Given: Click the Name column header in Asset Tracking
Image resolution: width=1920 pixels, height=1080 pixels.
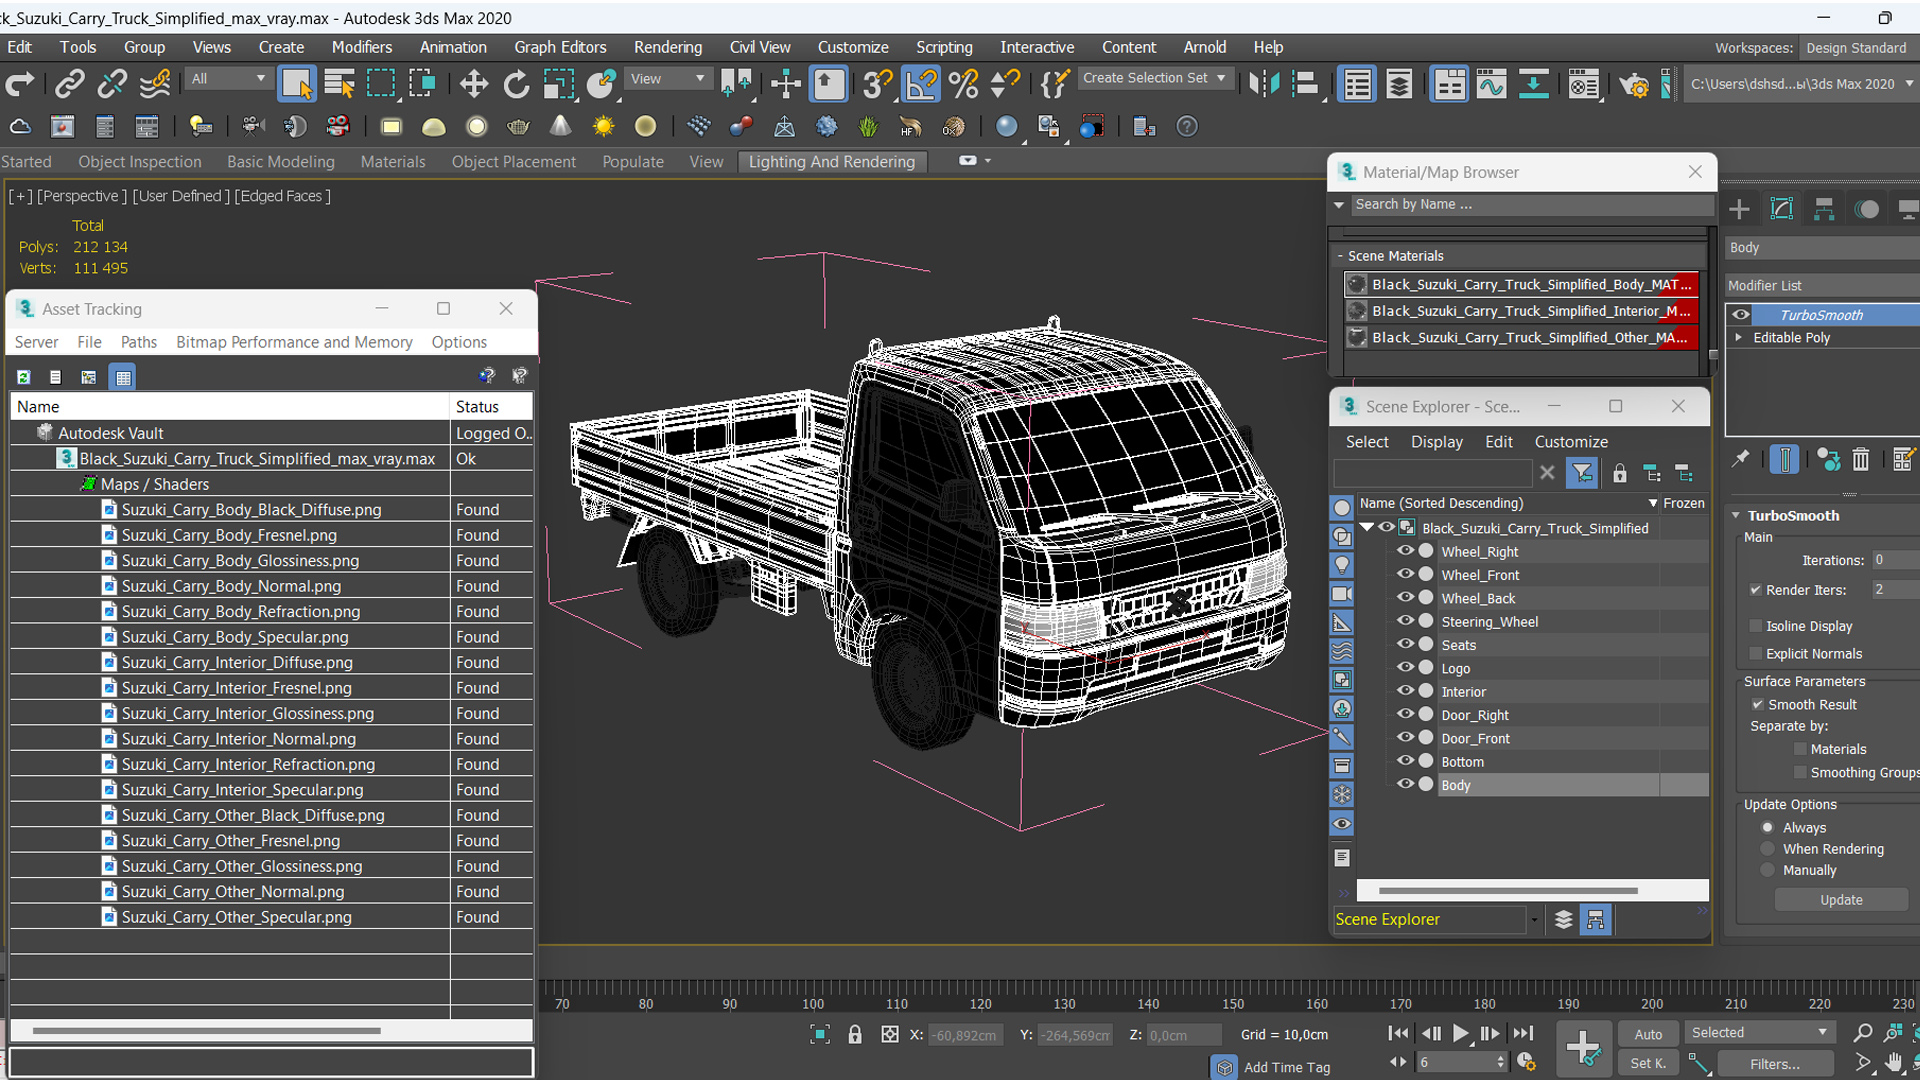Looking at the screenshot, I should [230, 407].
